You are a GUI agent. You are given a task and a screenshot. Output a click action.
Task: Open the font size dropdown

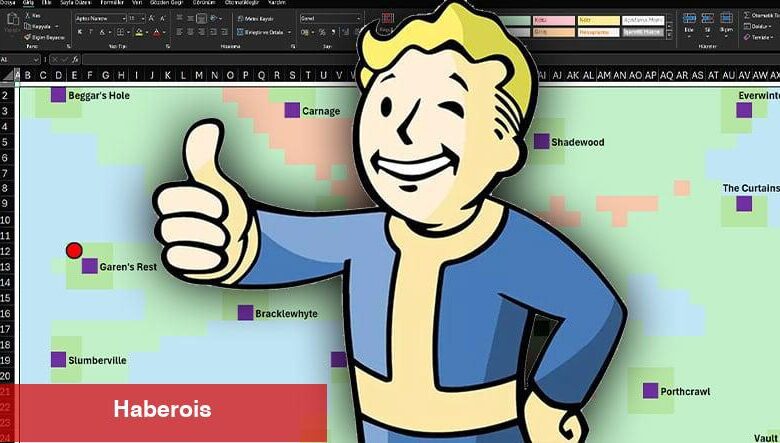pos(143,18)
